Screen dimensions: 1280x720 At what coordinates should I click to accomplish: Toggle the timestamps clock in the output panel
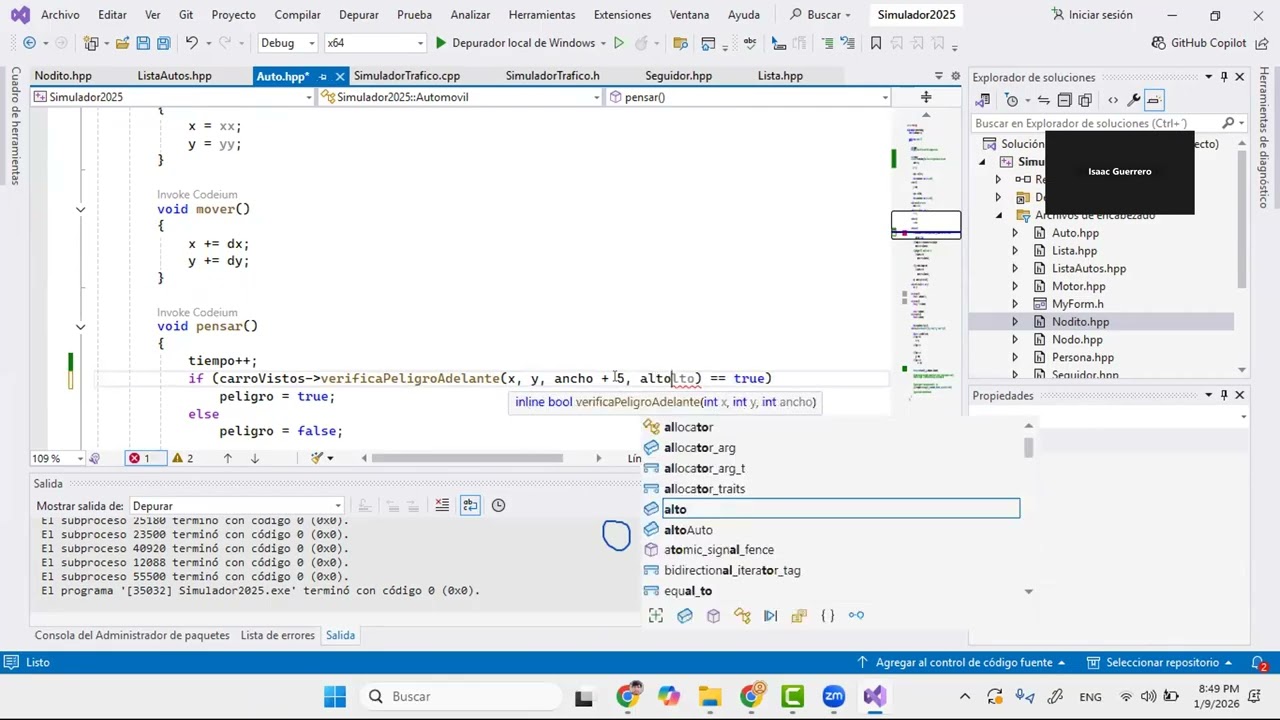[x=498, y=505]
